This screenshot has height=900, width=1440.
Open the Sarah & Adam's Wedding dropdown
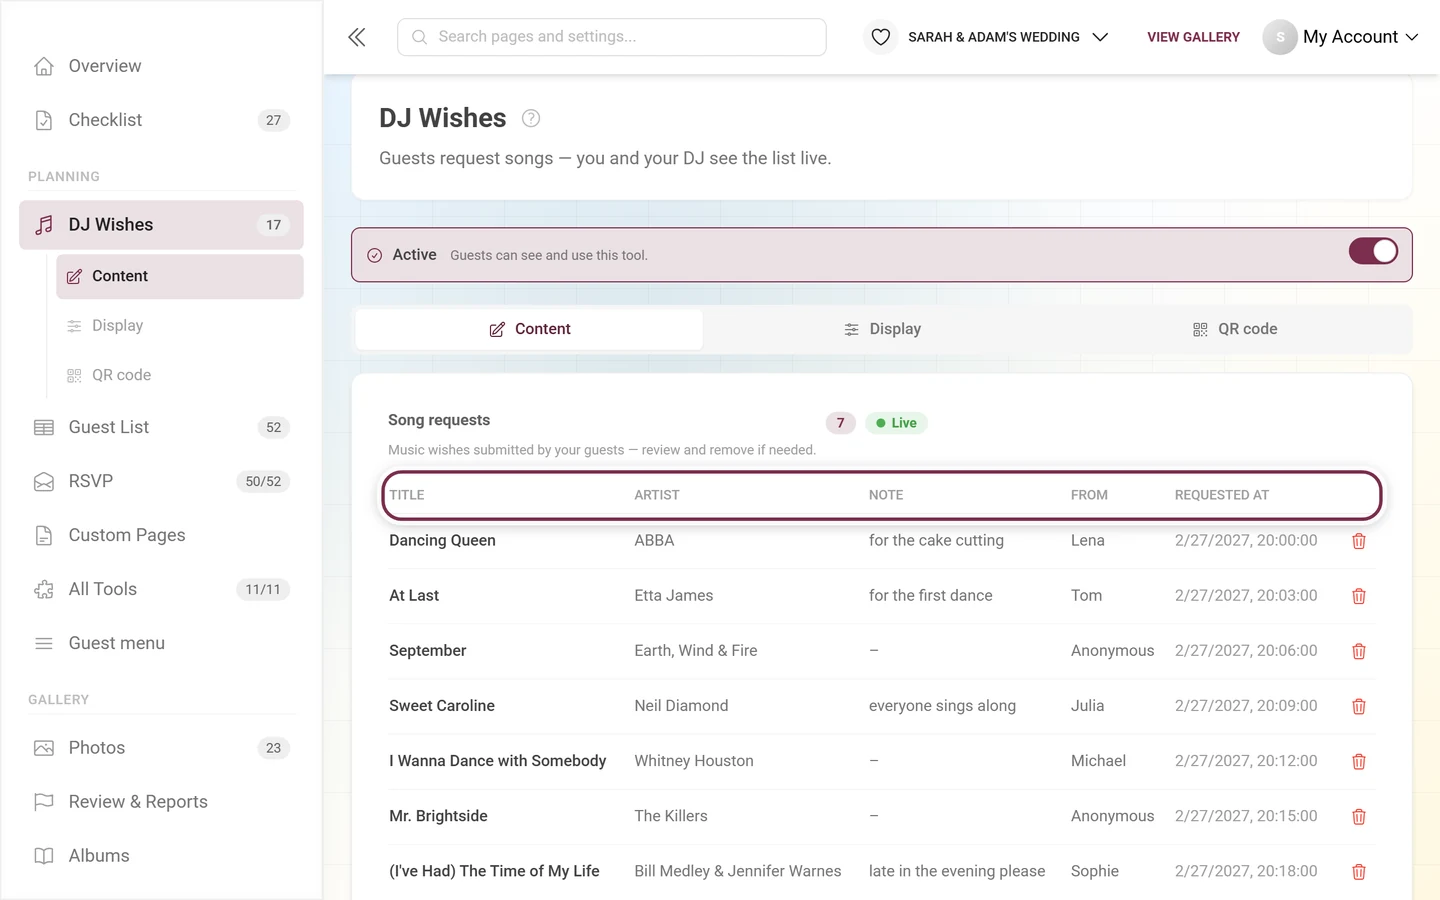1008,37
